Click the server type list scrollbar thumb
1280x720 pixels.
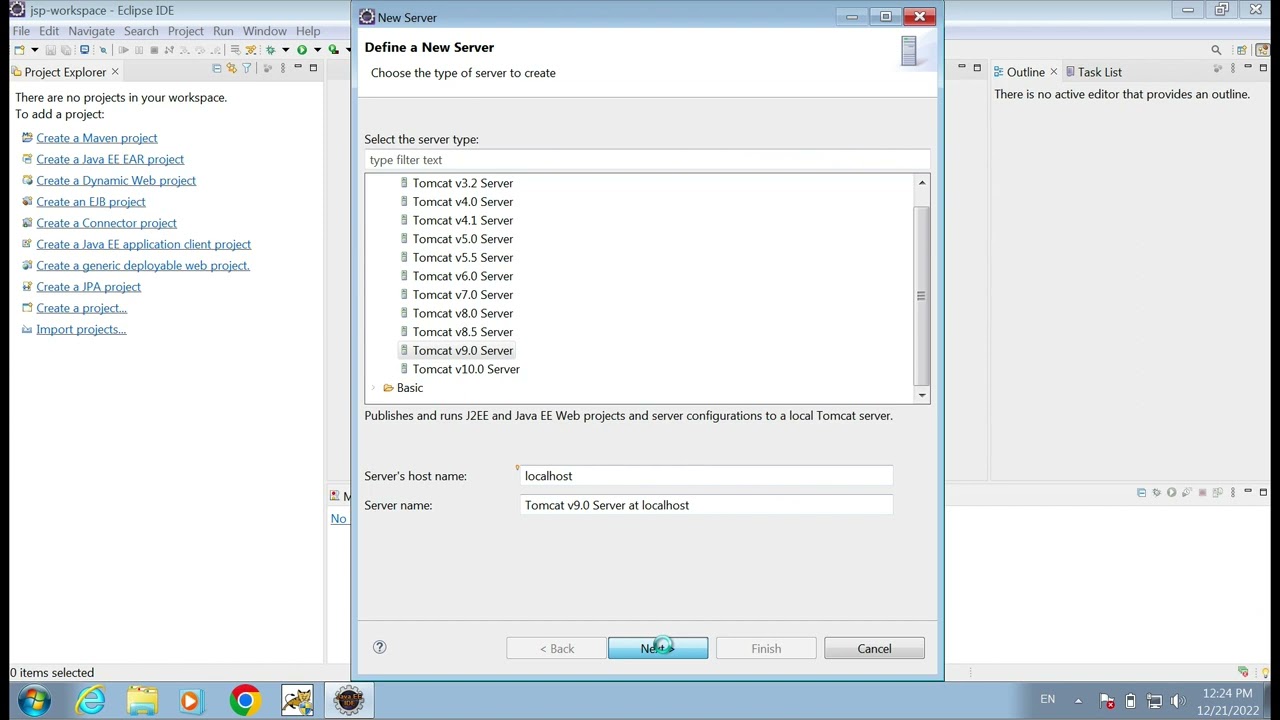922,296
